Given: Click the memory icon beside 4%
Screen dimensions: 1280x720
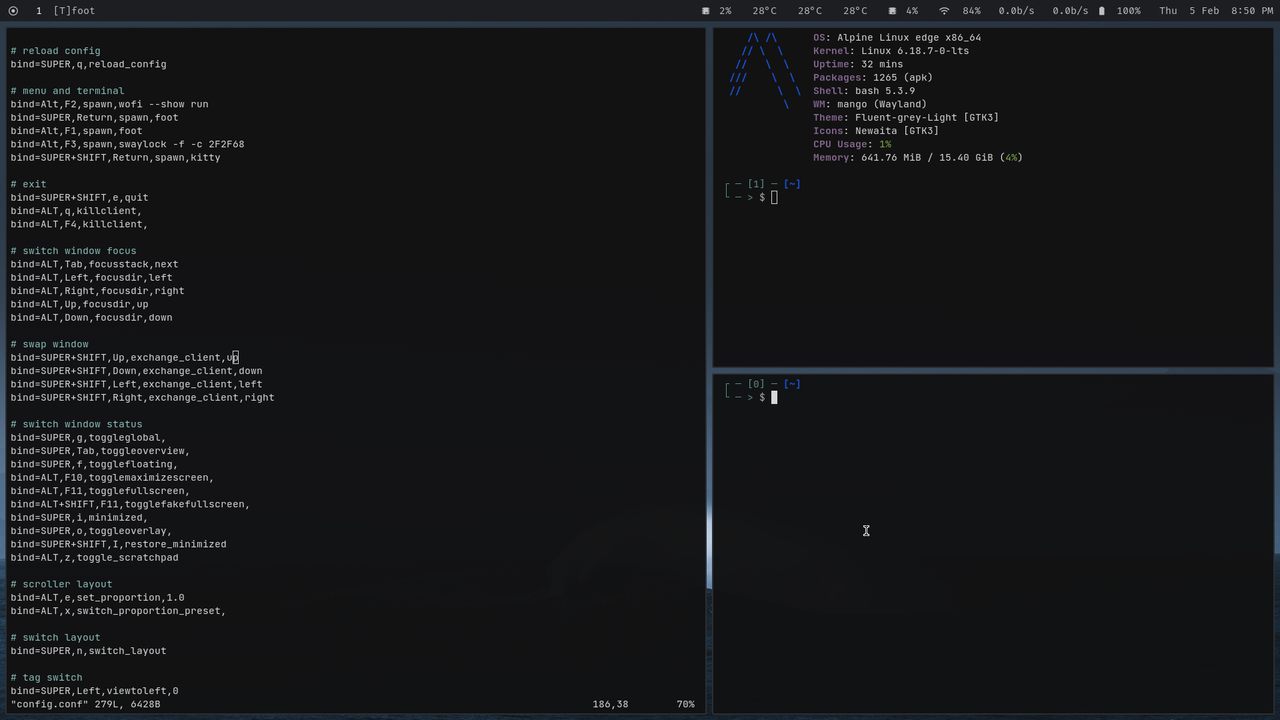Looking at the screenshot, I should click(893, 11).
